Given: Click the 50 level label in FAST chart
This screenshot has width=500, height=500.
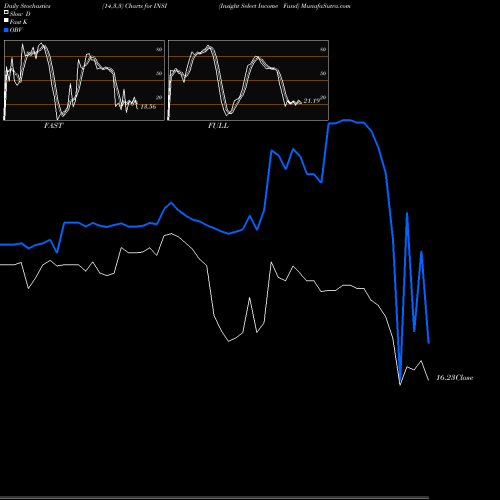Looking at the screenshot, I should coord(159,73).
